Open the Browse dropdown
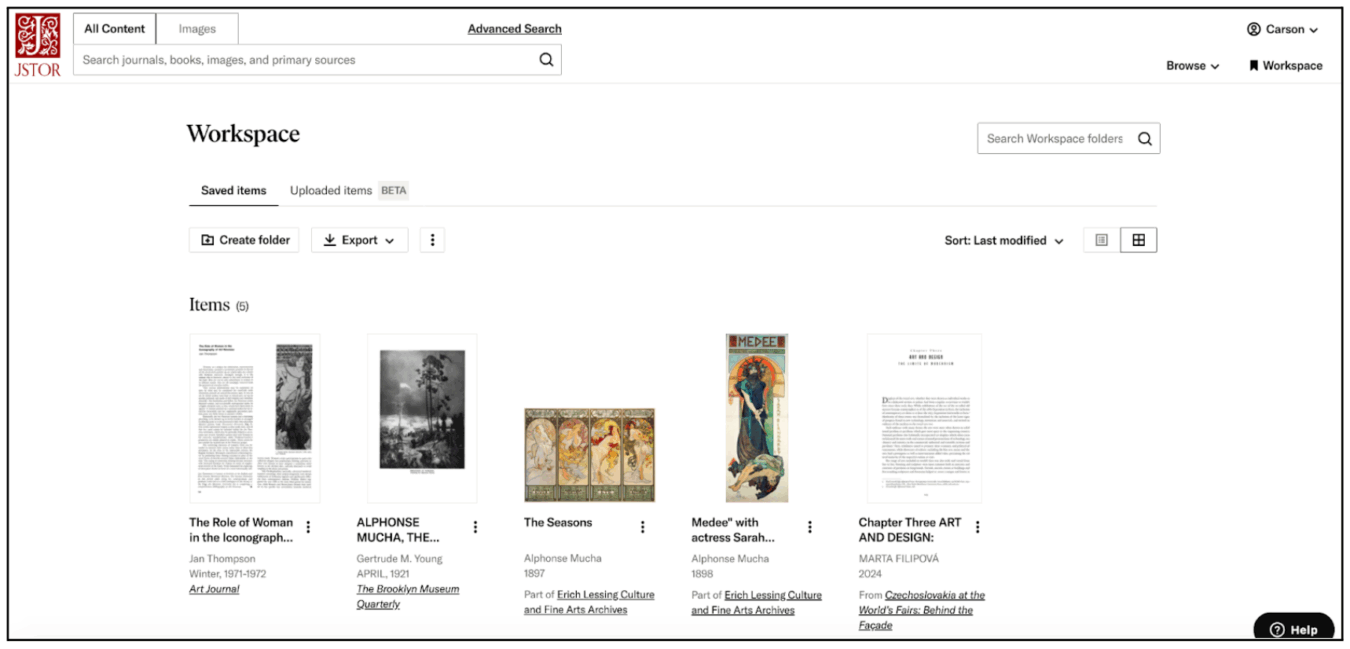Viewport: 1350px width, 649px height. pyautogui.click(x=1191, y=65)
